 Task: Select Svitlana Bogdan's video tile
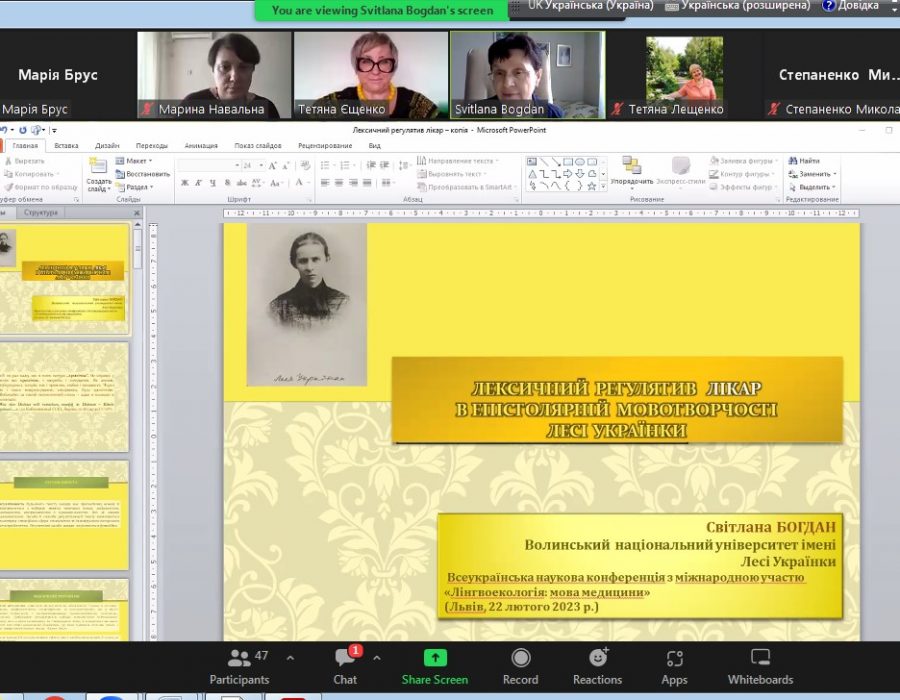tap(527, 75)
